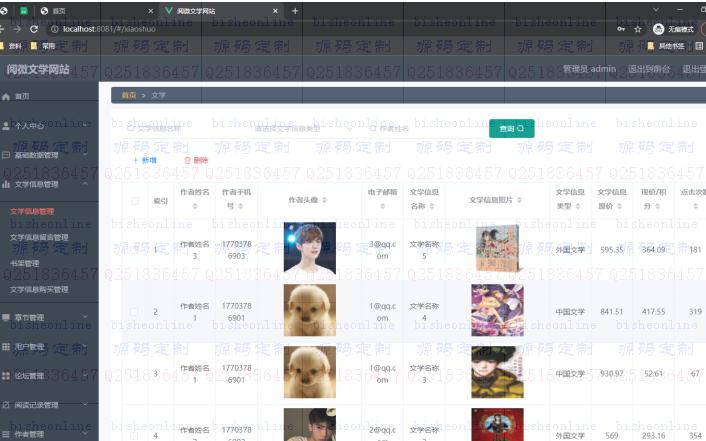
Task: Expand the 章节管理 menu chevron
Action: click(85, 317)
